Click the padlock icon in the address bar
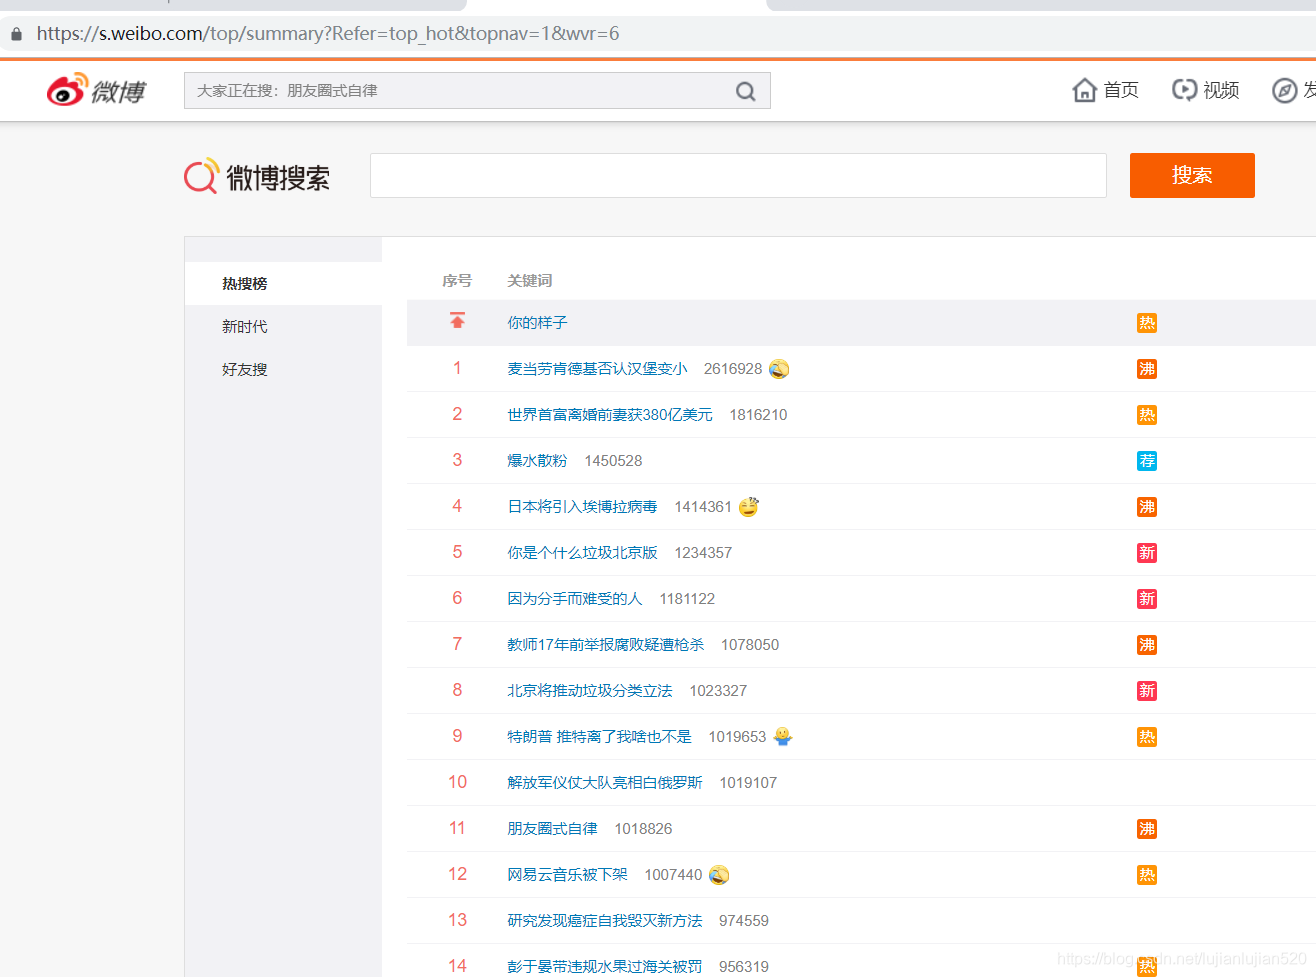The width and height of the screenshot is (1316, 977). (15, 33)
